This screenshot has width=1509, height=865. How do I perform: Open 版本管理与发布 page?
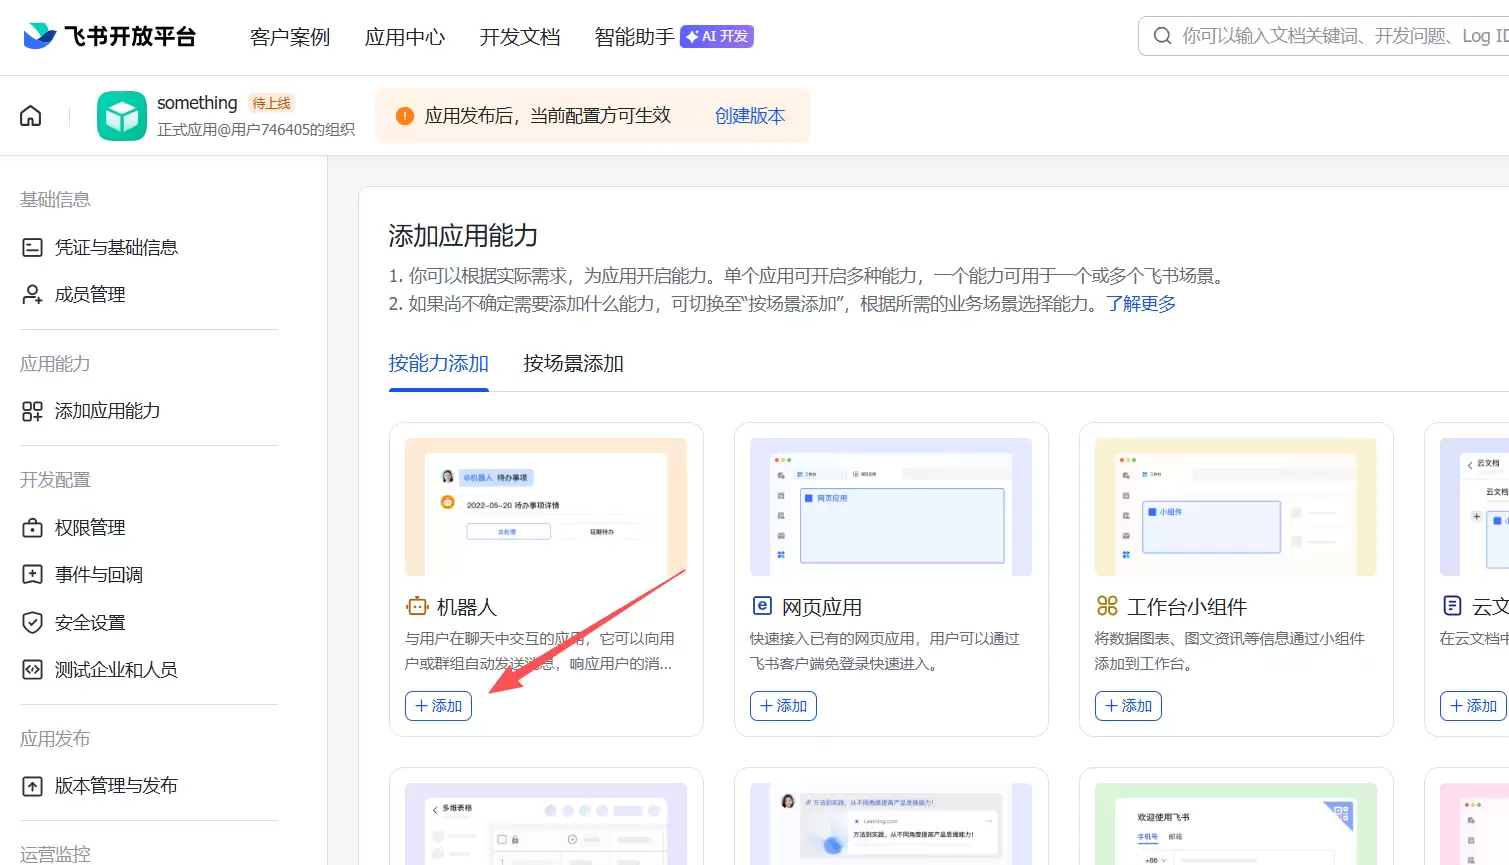tap(115, 786)
